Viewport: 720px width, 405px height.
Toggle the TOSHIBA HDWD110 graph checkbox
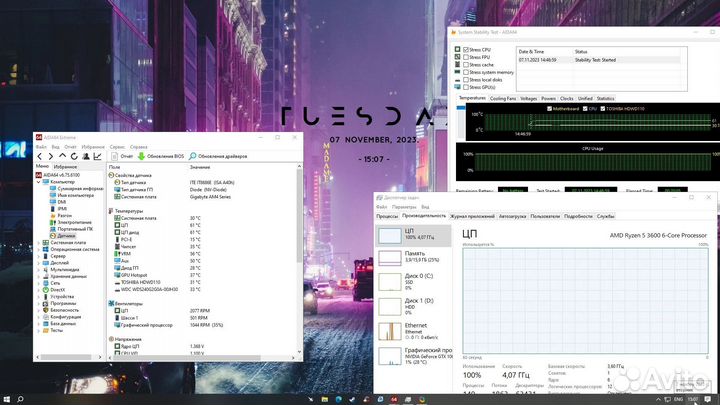(602, 109)
